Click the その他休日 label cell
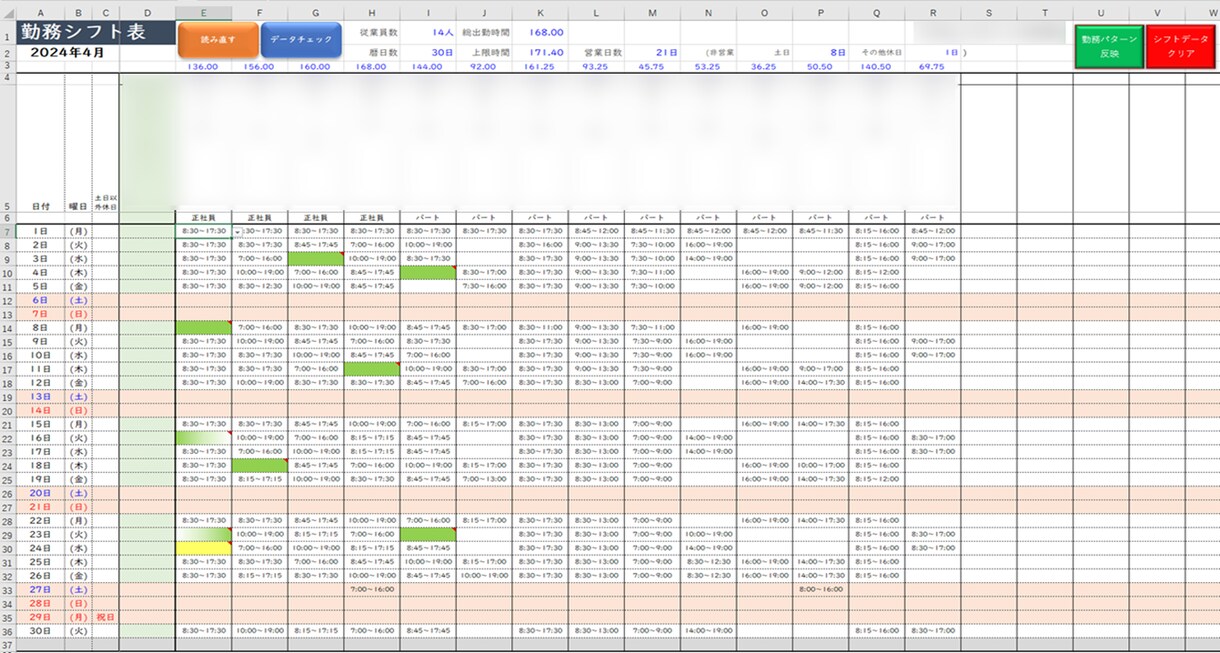The height and width of the screenshot is (653, 1220). (x=882, y=52)
